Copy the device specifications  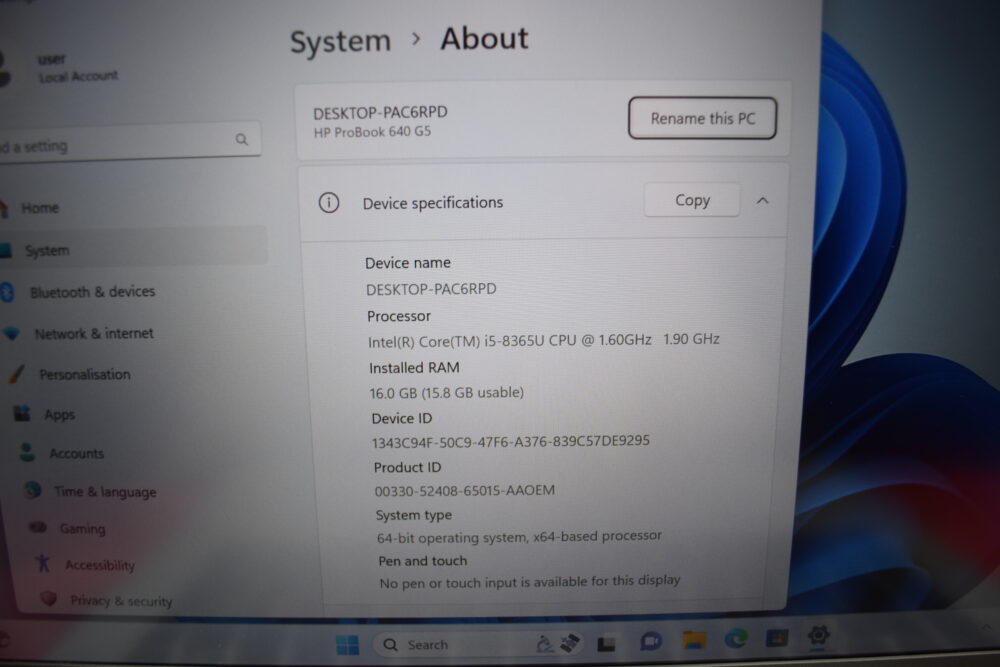(x=692, y=200)
